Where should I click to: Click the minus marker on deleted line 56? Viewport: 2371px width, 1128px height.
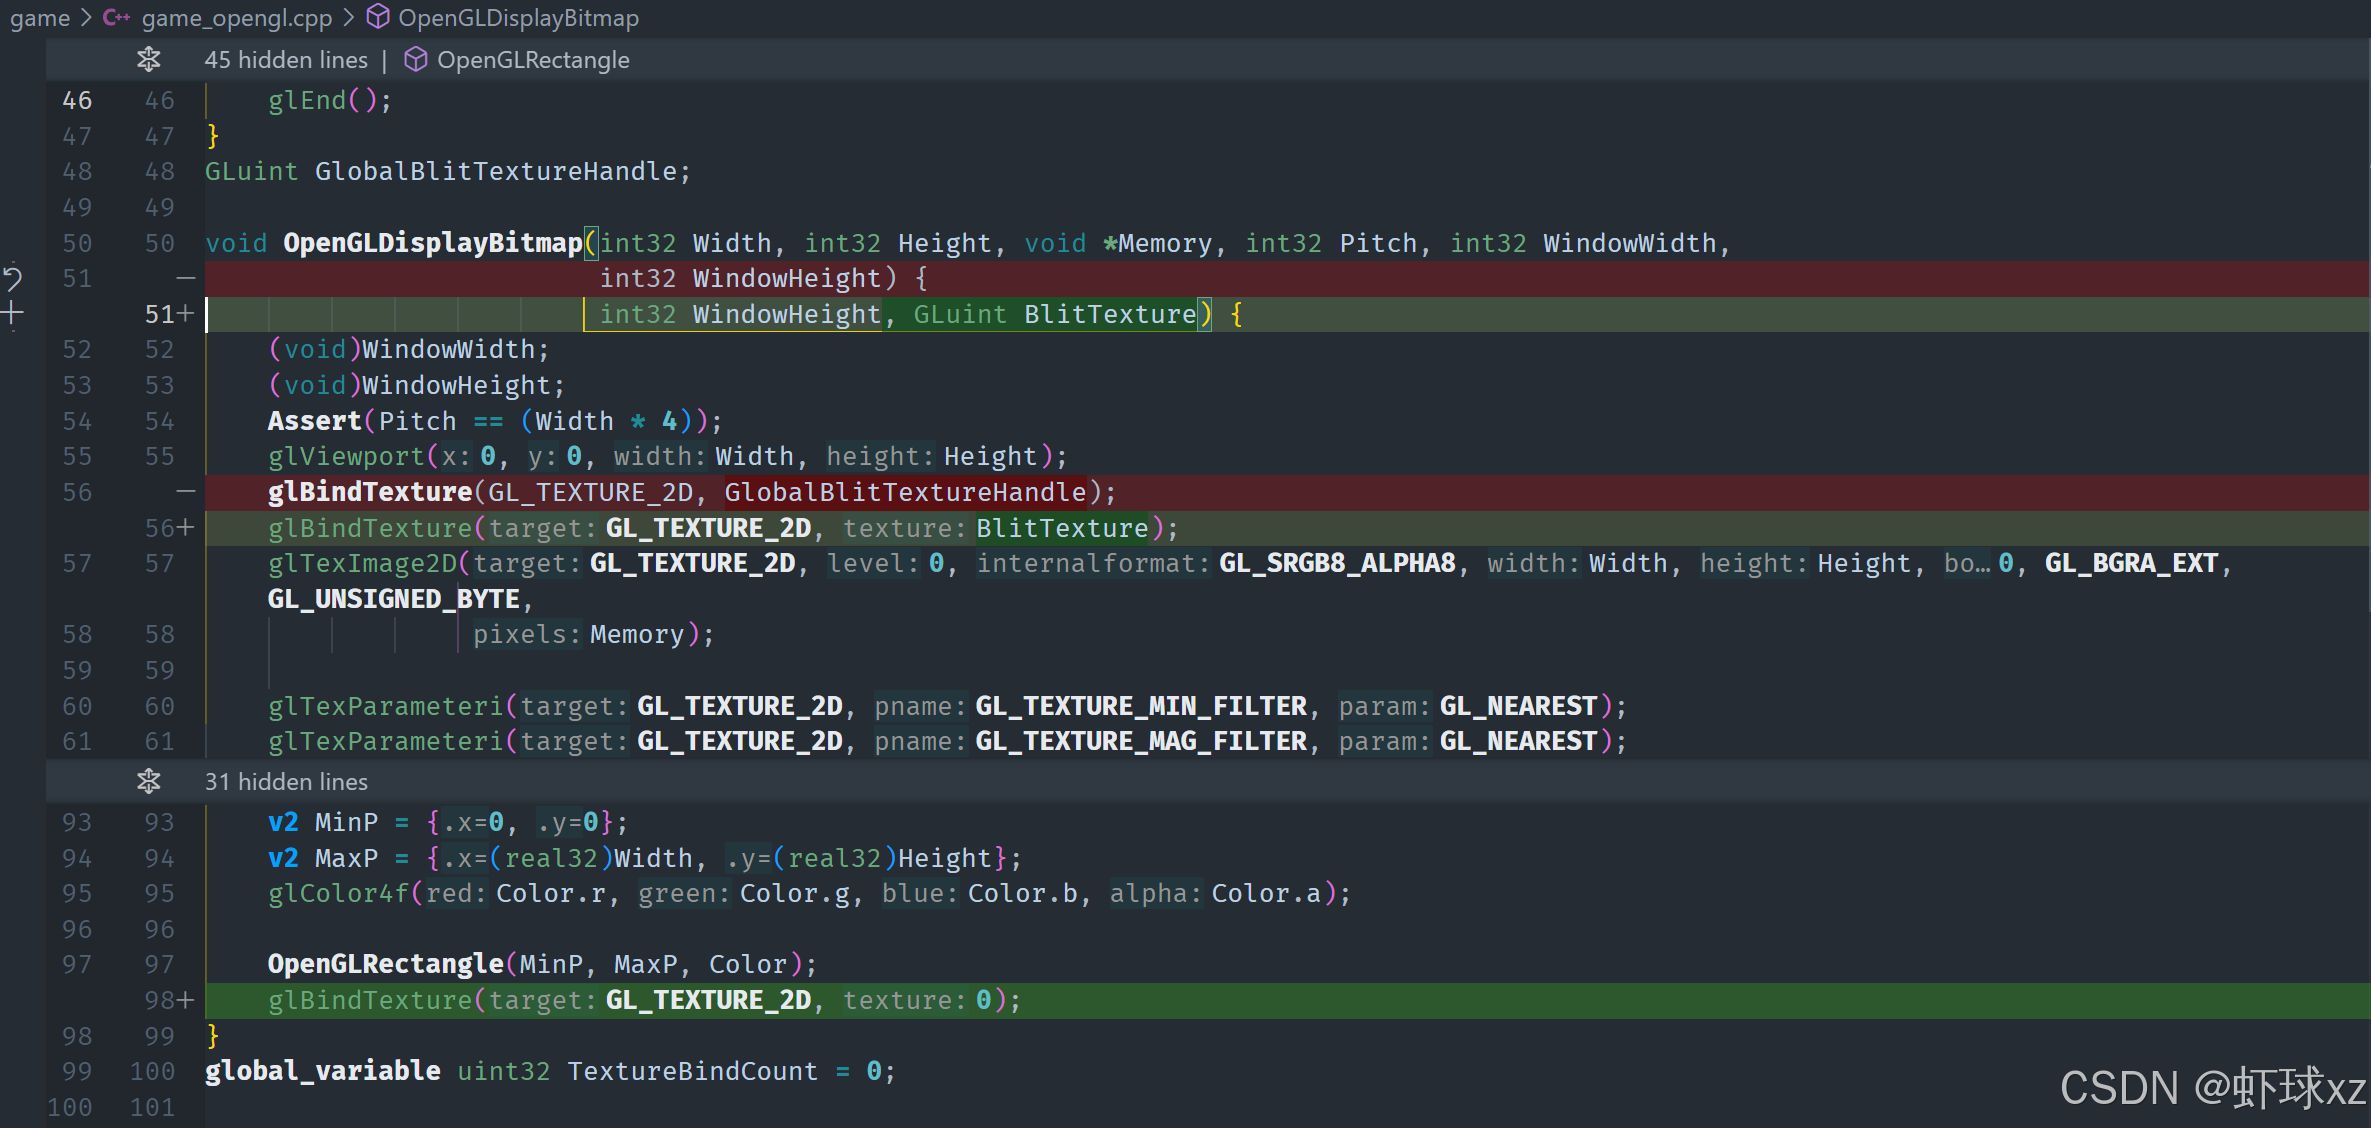(x=186, y=492)
